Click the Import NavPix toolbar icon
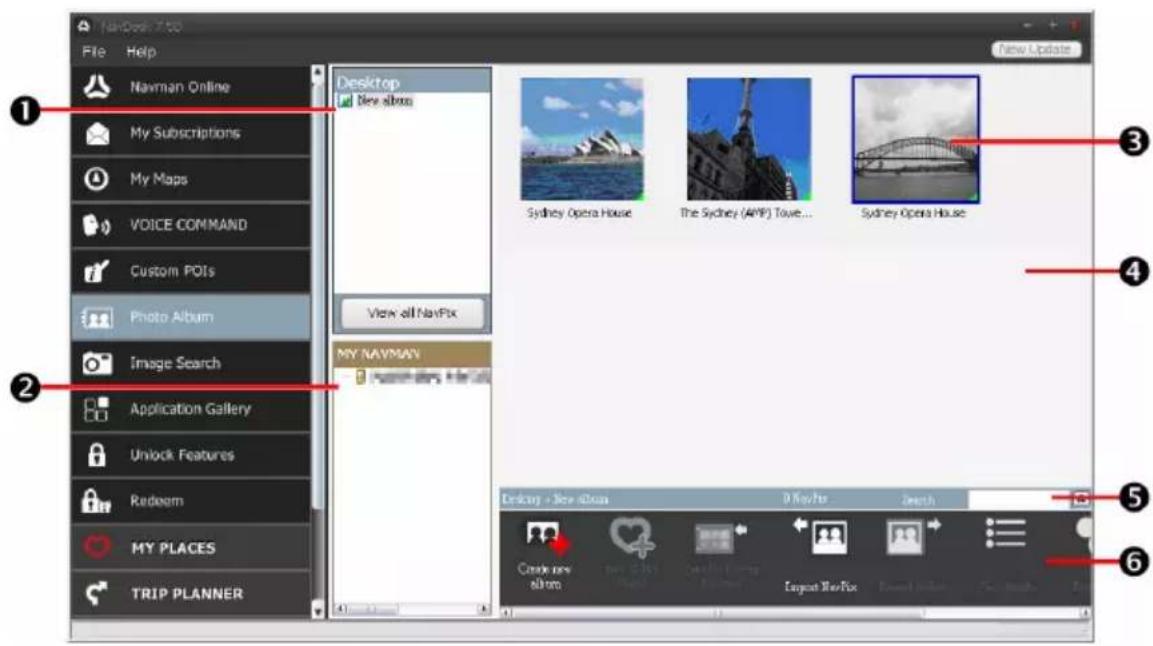This screenshot has width=1153, height=646. pyautogui.click(x=821, y=536)
